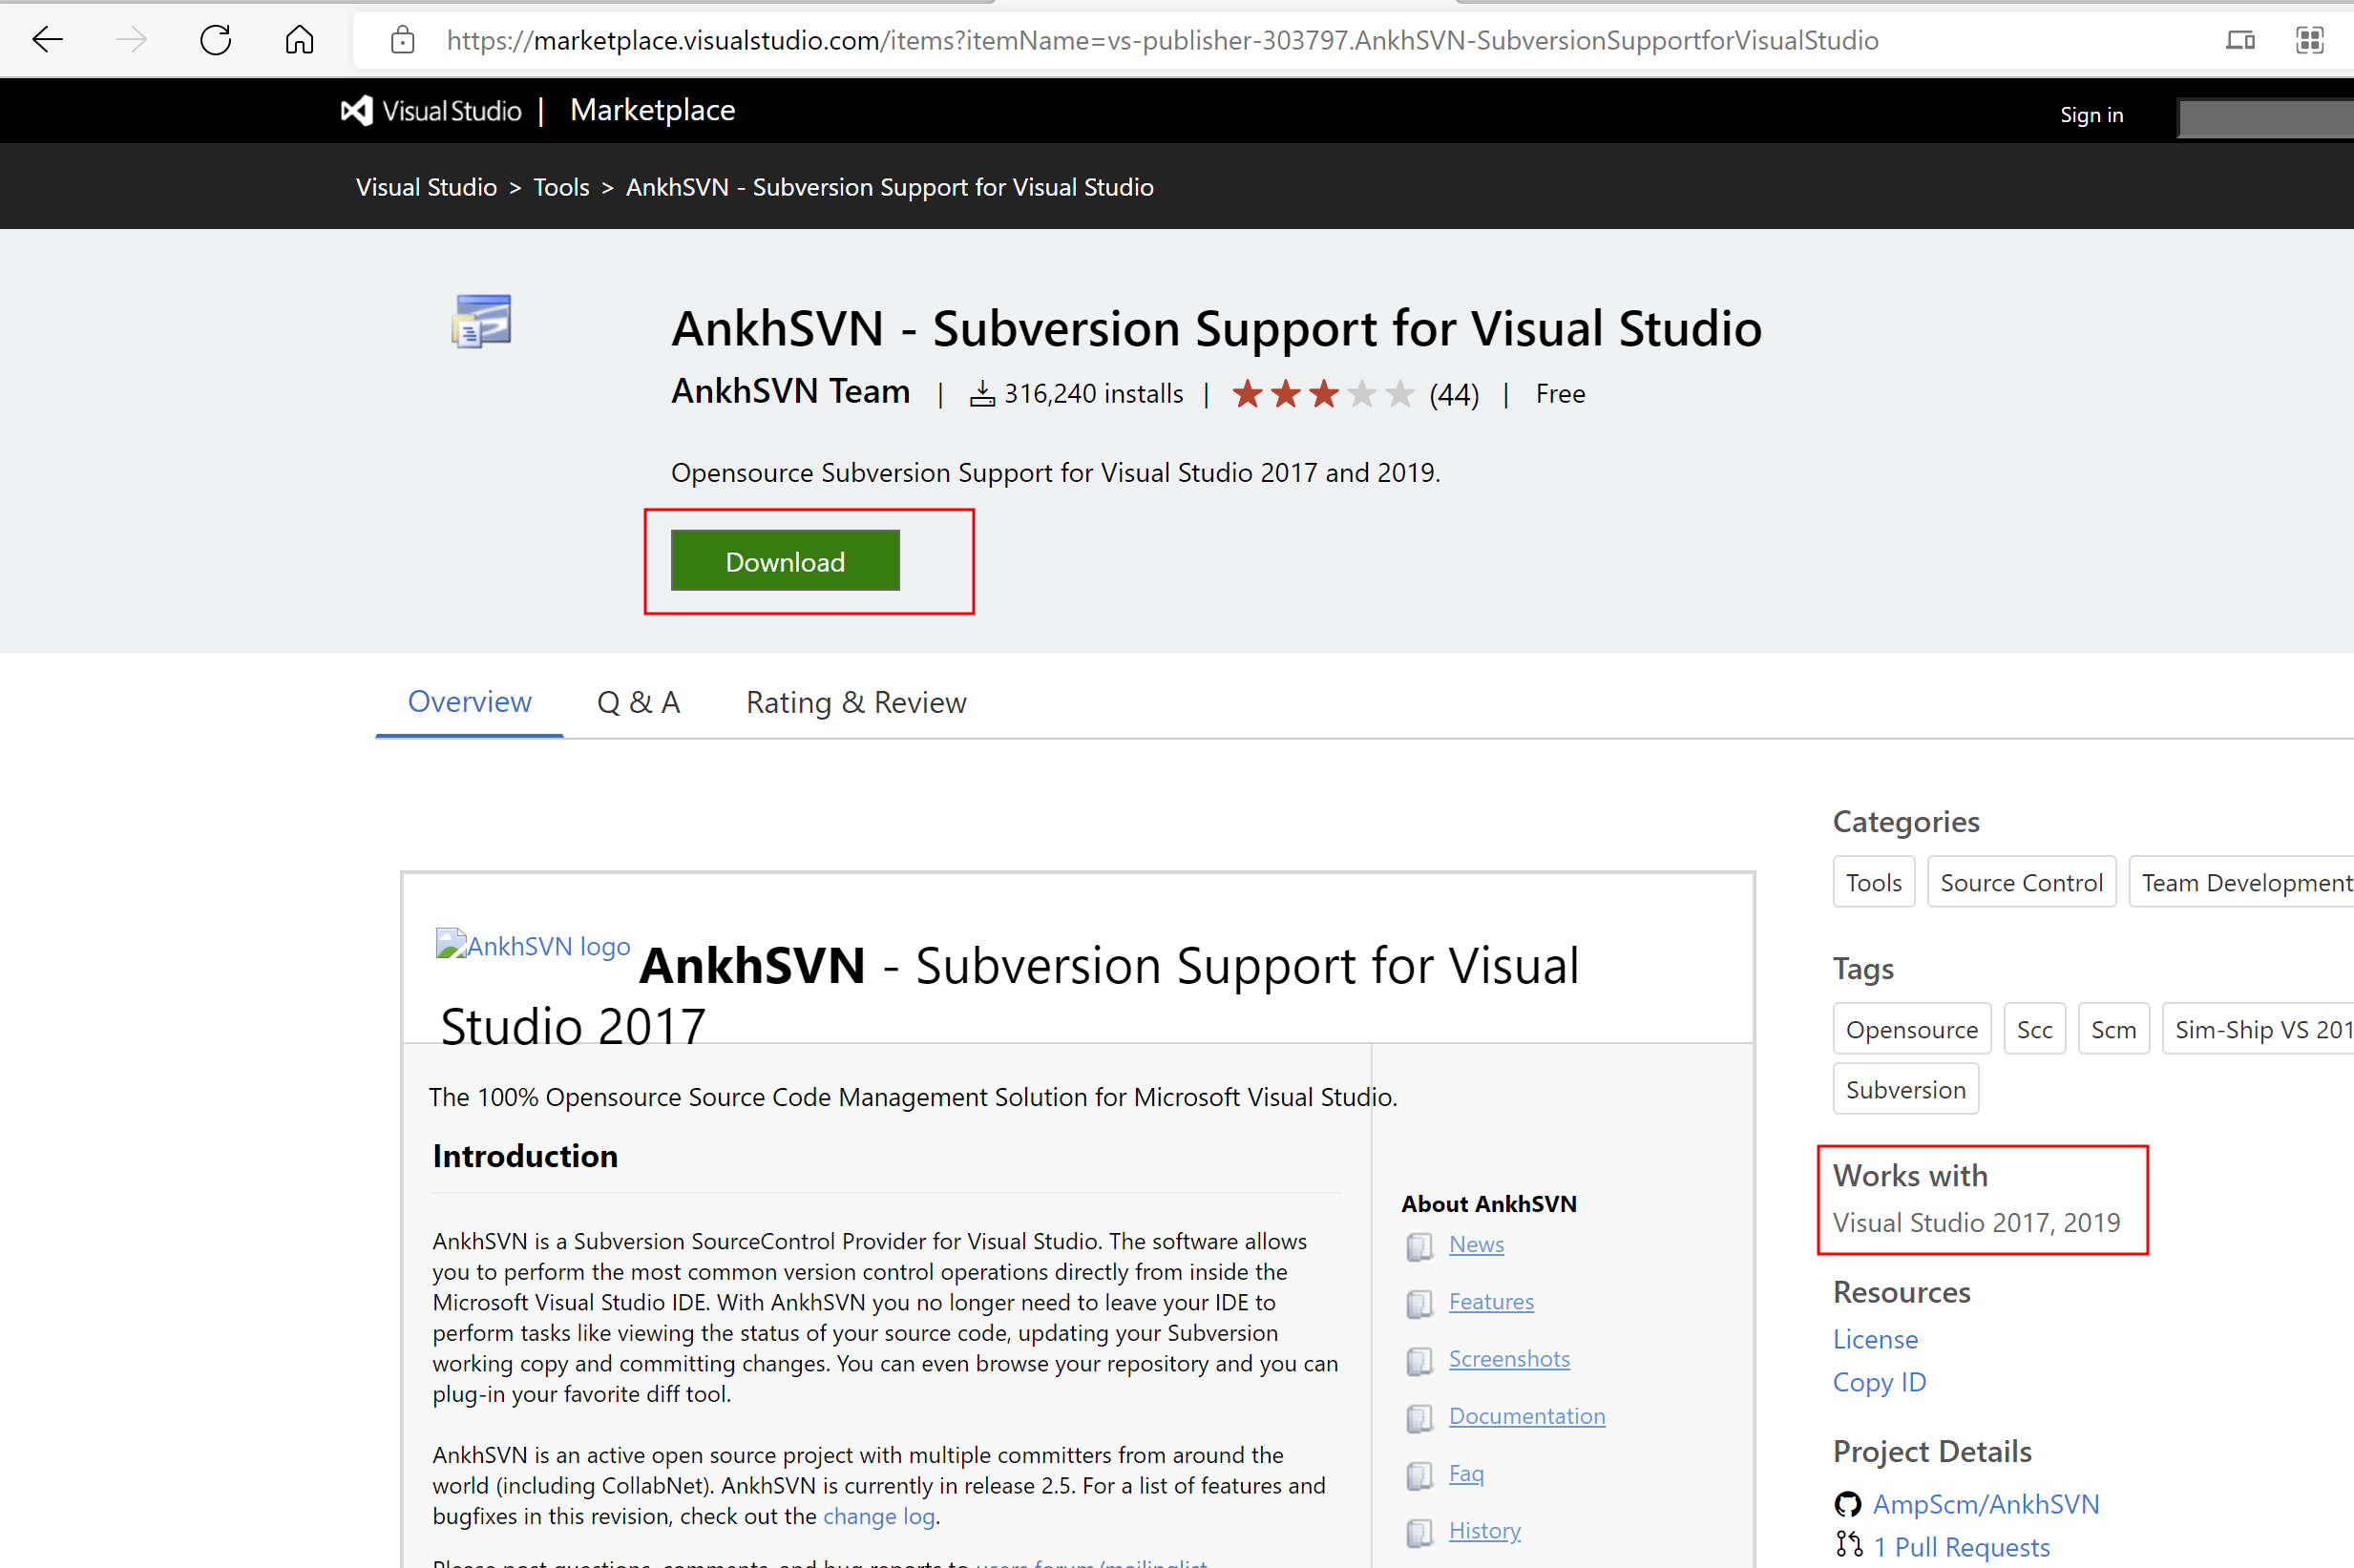Click the browser back arrow
This screenshot has width=2354, height=1568.
click(47, 40)
